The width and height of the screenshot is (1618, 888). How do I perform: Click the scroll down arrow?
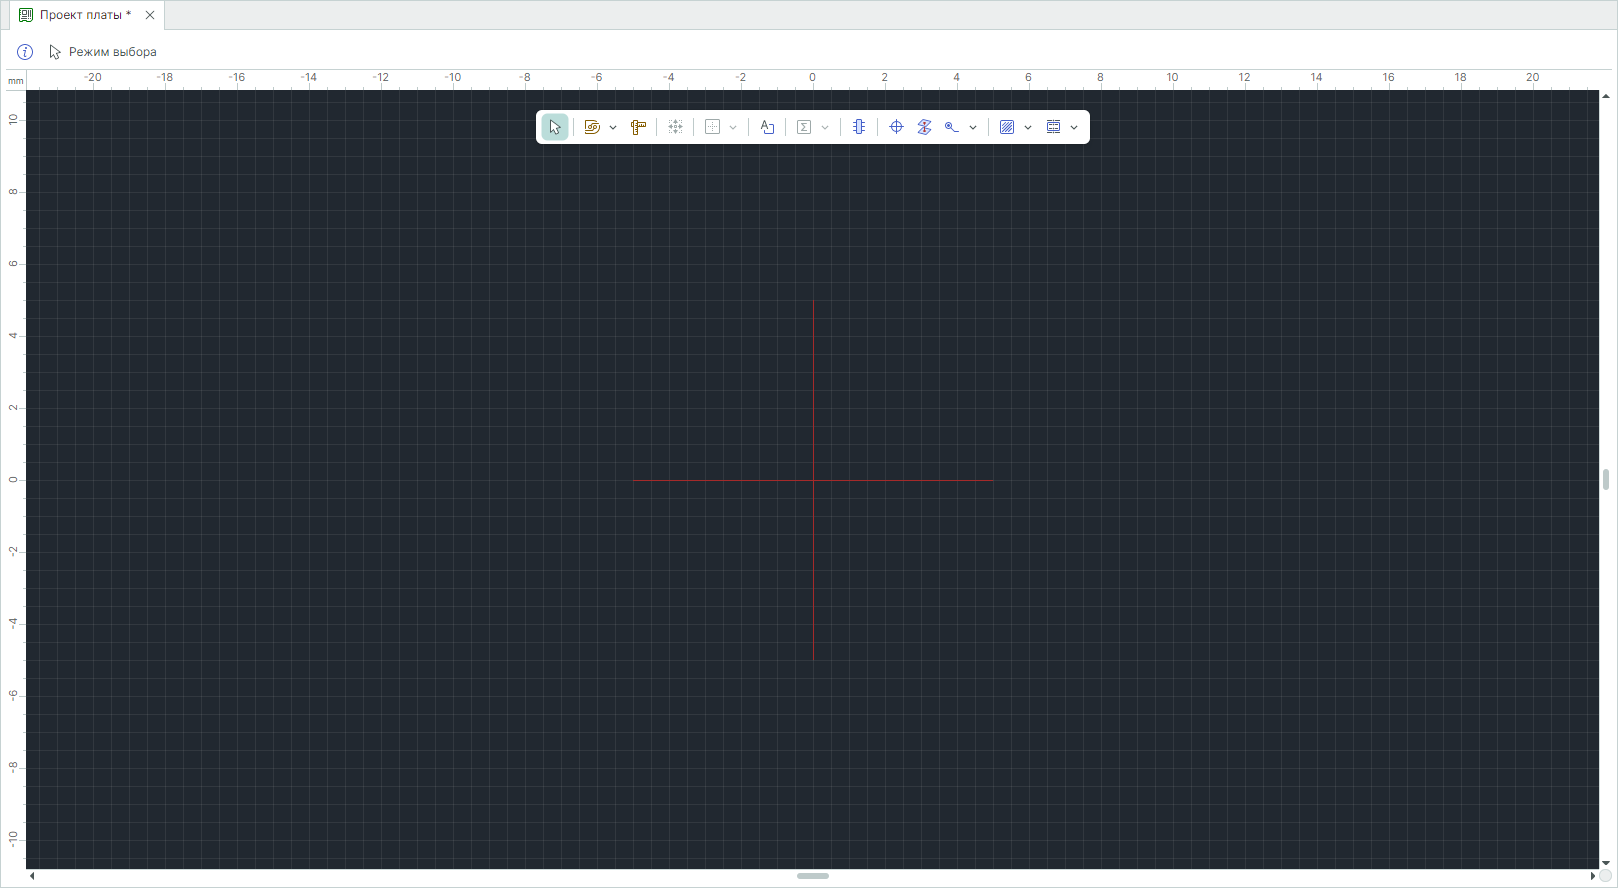click(1606, 863)
